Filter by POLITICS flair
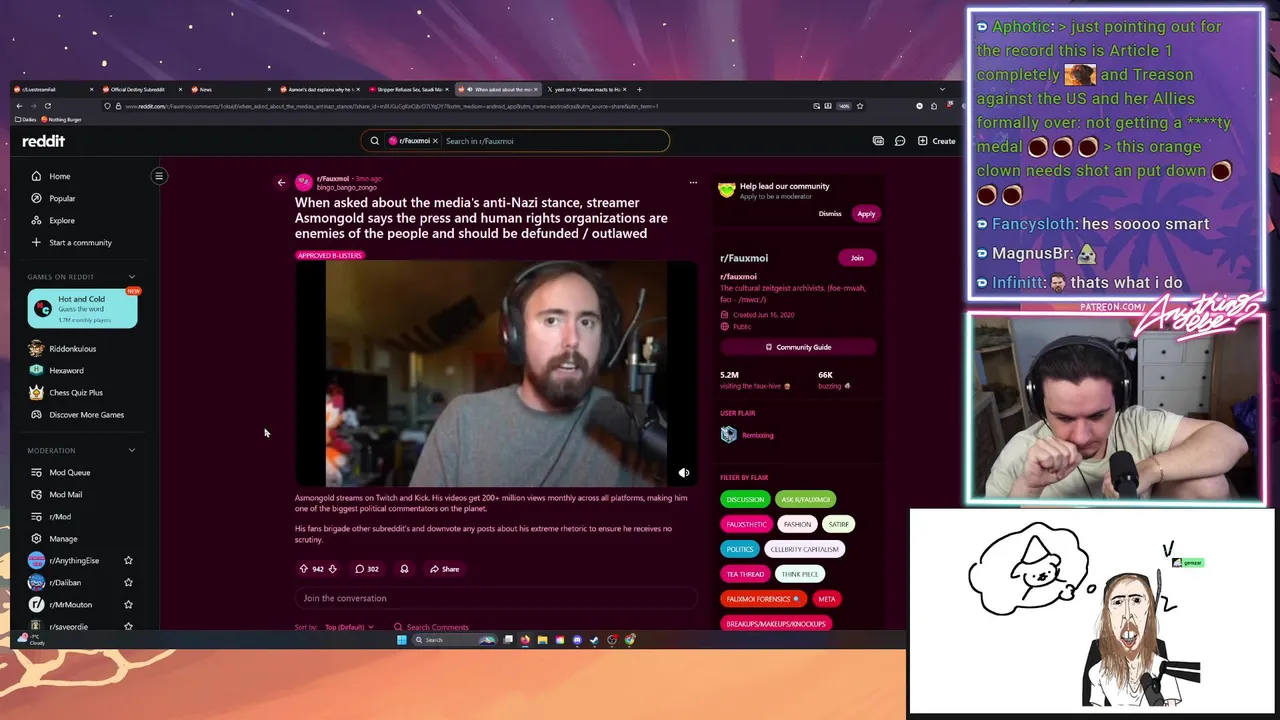 coord(740,549)
